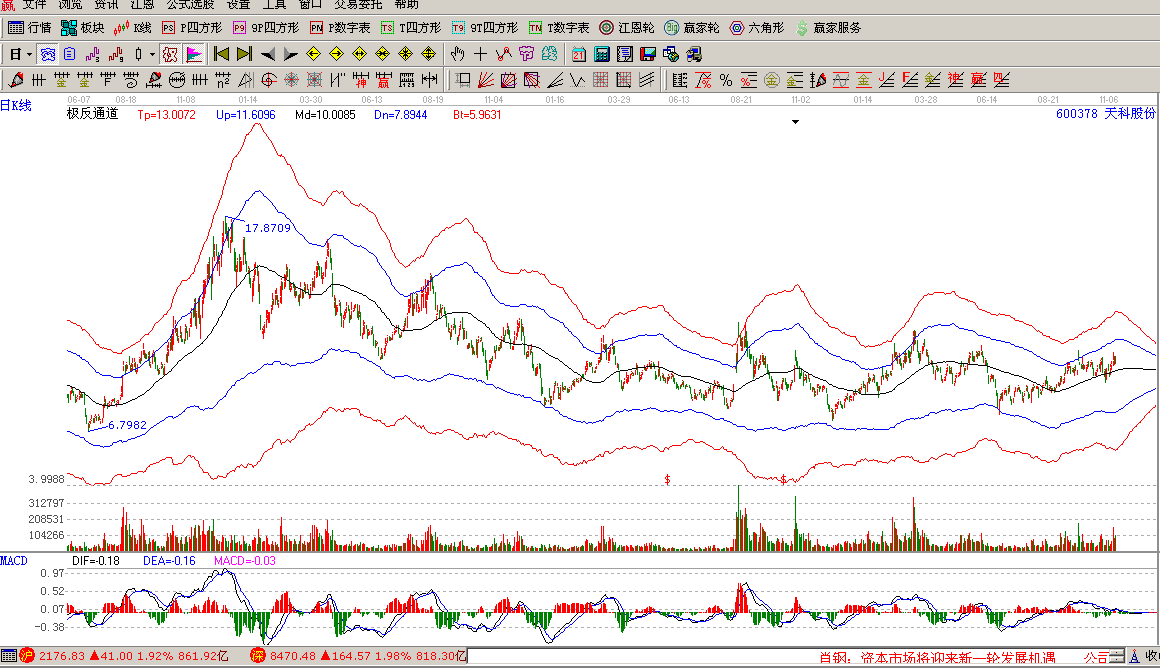Toggle the blue knot pattern button
This screenshot has height=669, width=1160.
tap(47, 54)
